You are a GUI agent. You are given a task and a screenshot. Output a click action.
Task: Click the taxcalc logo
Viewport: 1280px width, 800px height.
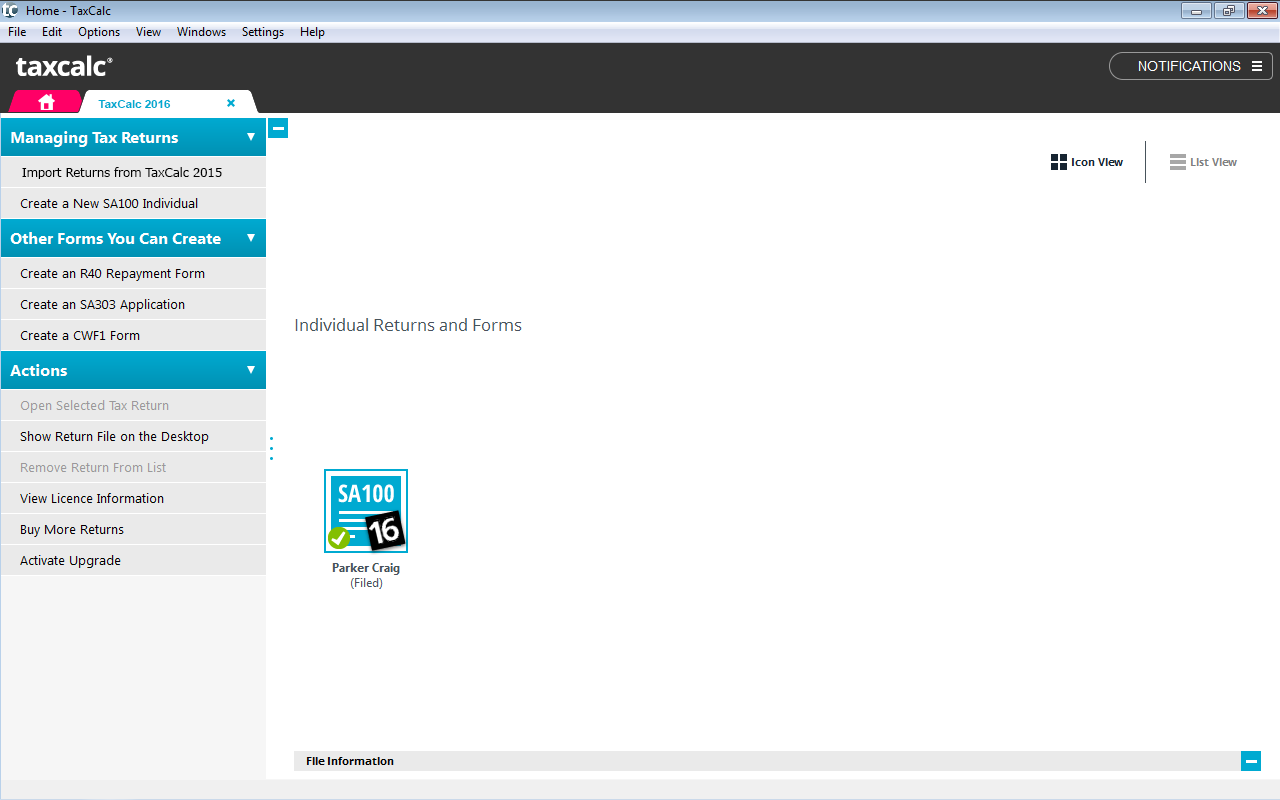point(64,67)
